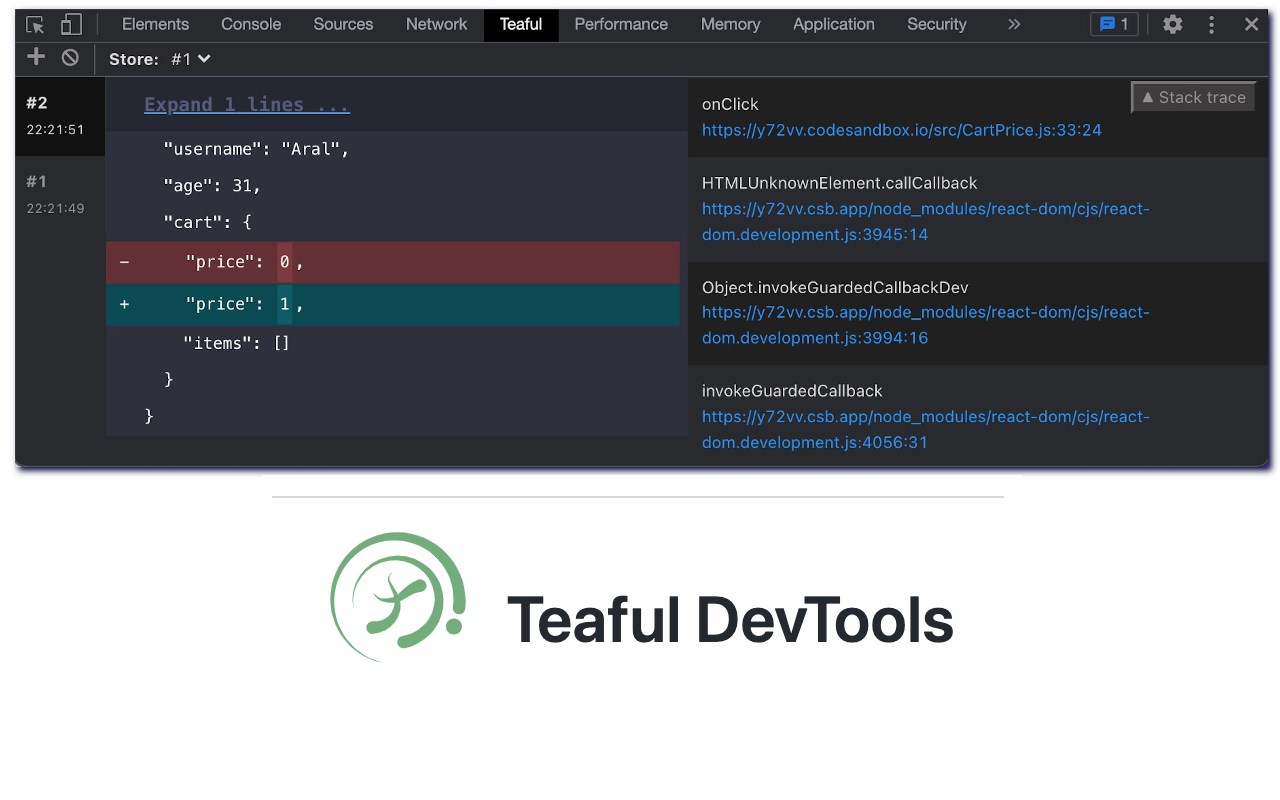Open the Store #1 dropdown
This screenshot has width=1280, height=800.
coord(190,59)
